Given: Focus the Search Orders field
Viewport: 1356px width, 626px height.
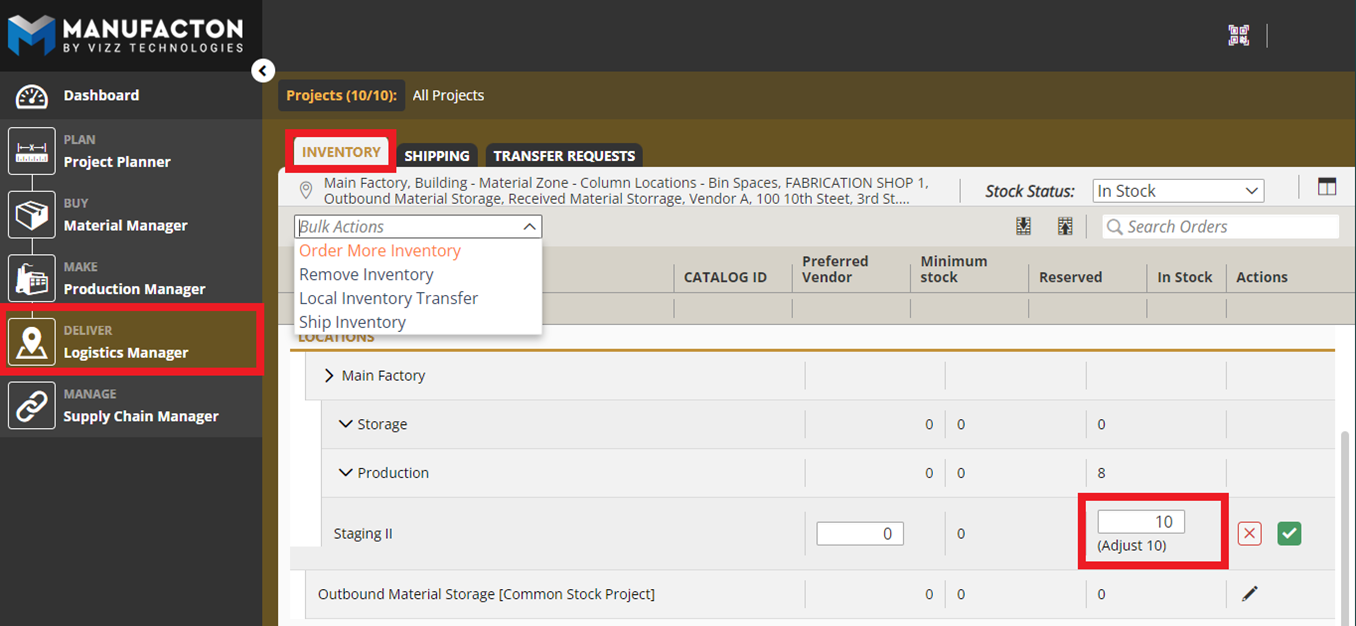Looking at the screenshot, I should tap(1220, 227).
